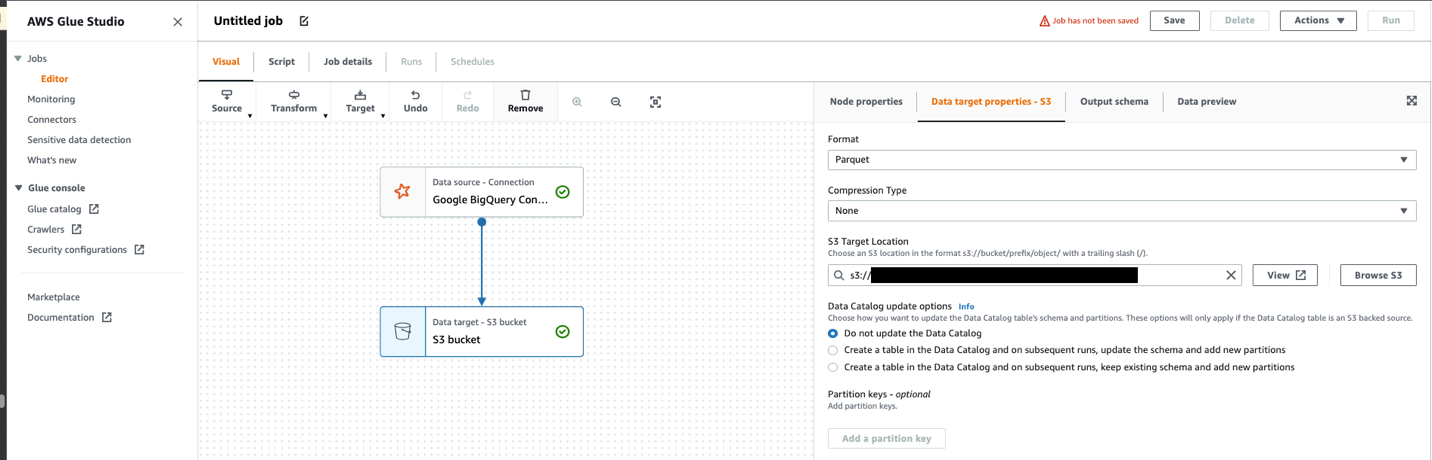Open the Transform dropdown arrow
This screenshot has height=460, width=1432.
[325, 116]
